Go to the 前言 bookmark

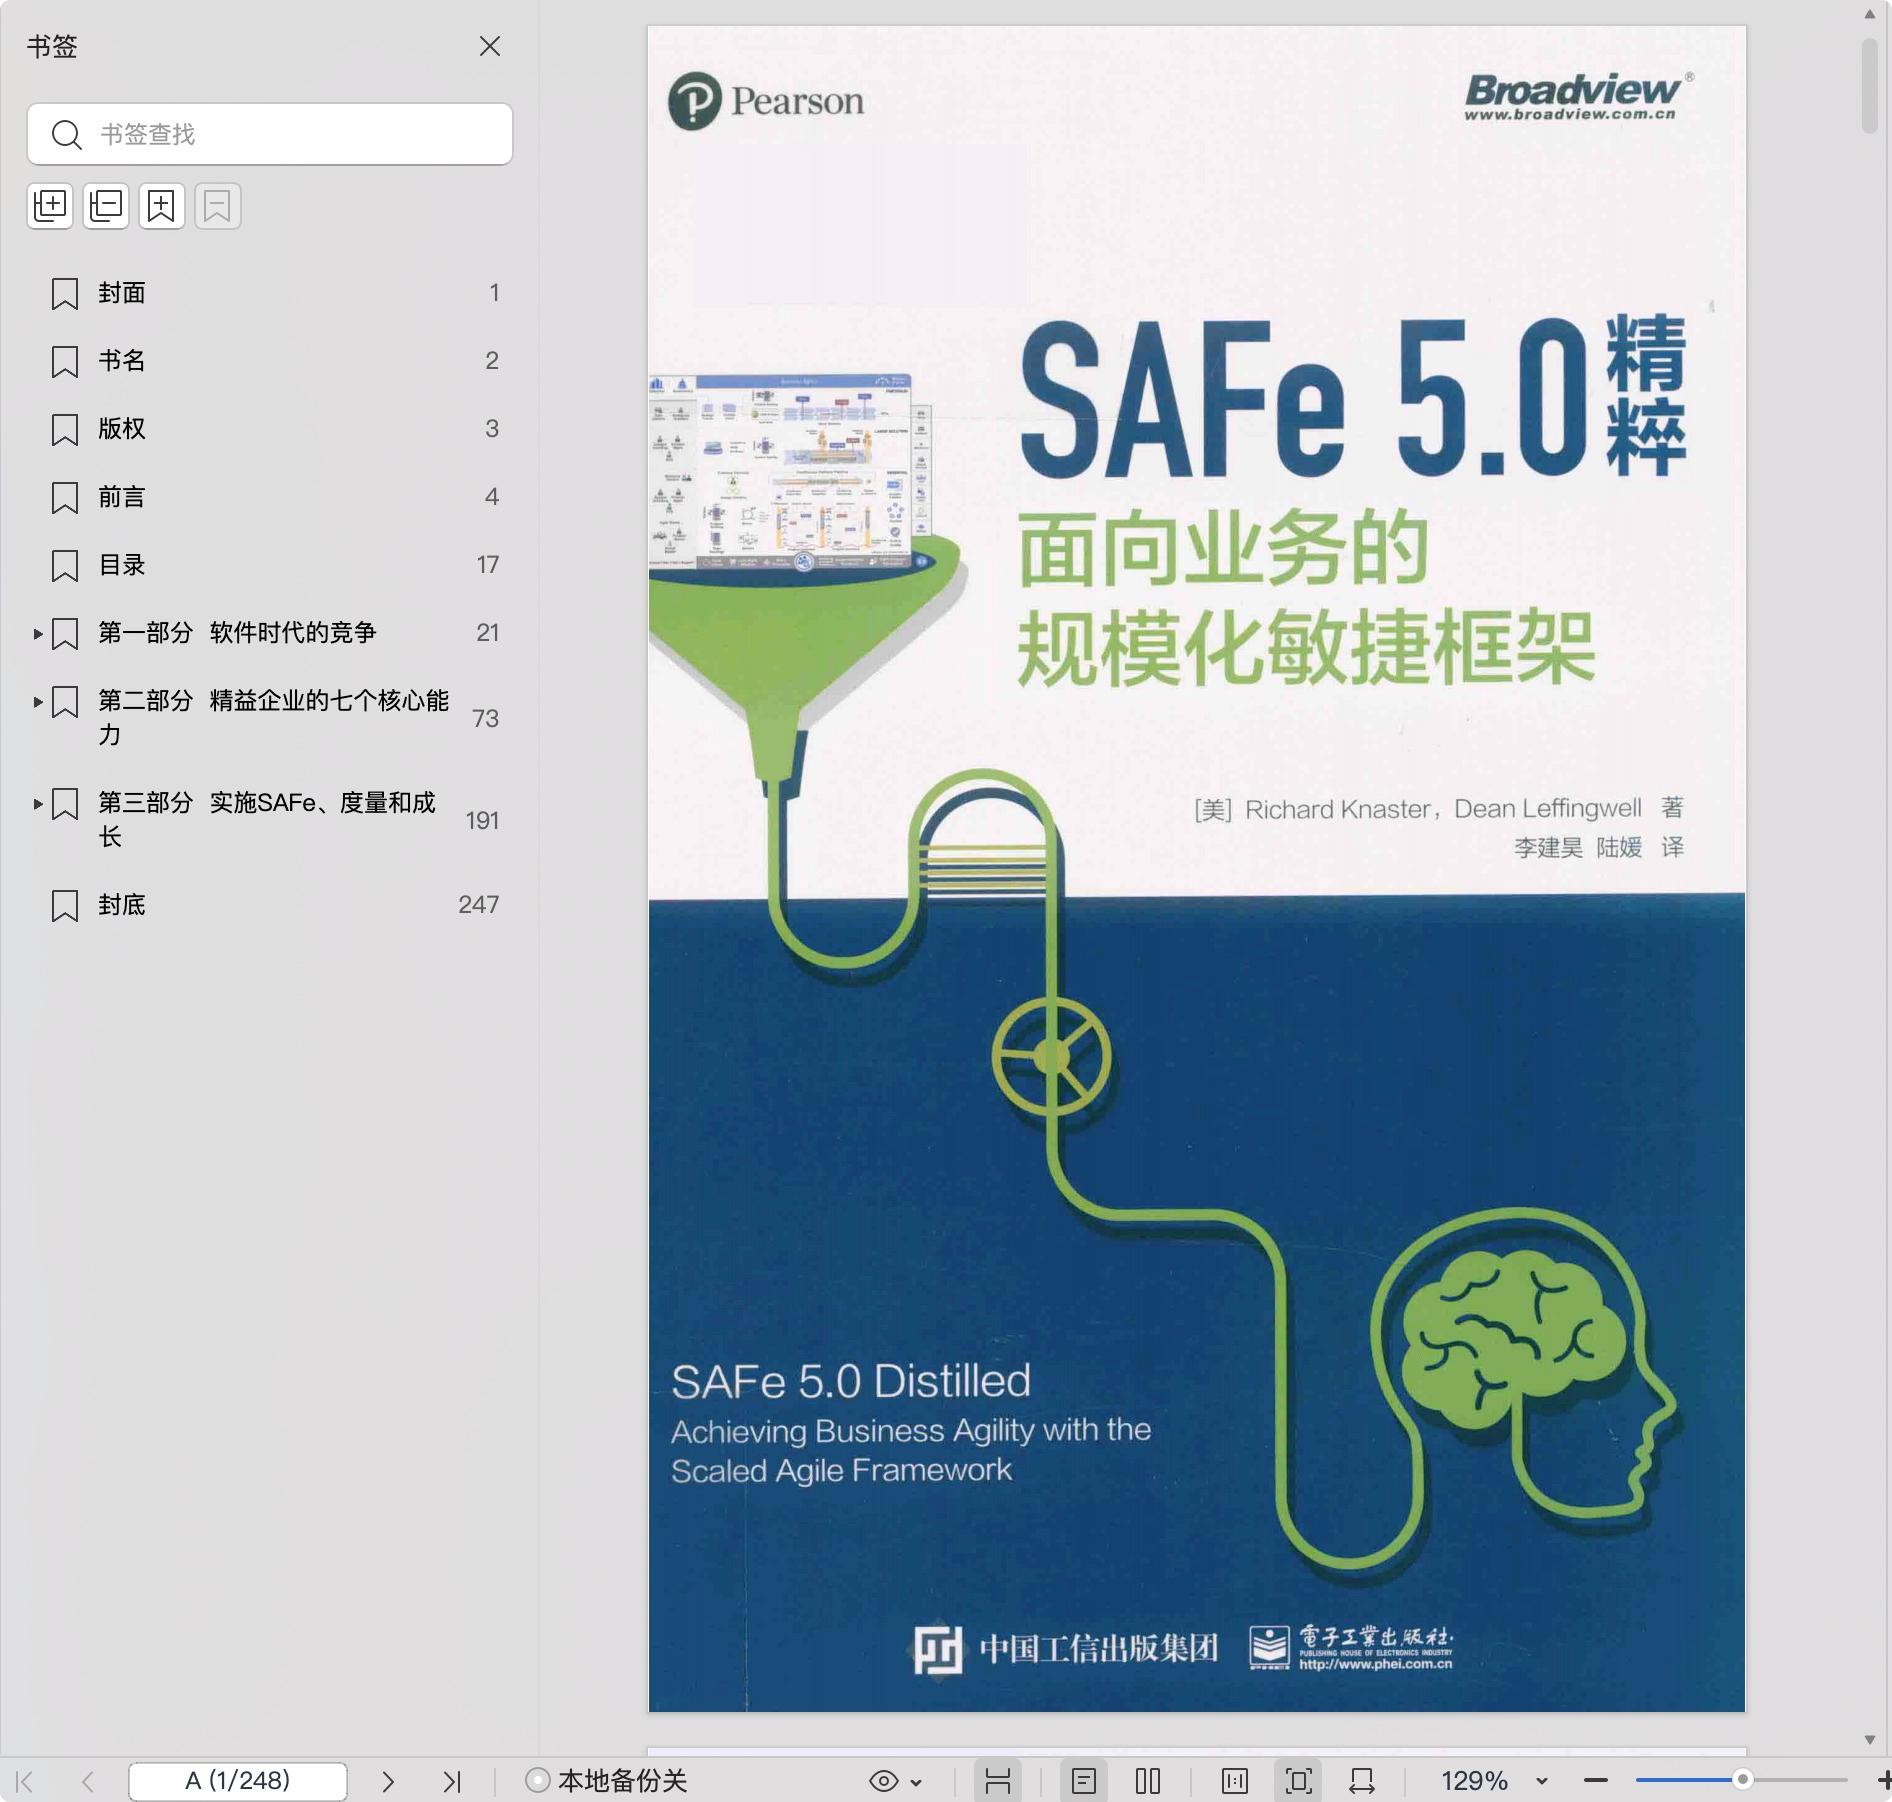pos(122,497)
